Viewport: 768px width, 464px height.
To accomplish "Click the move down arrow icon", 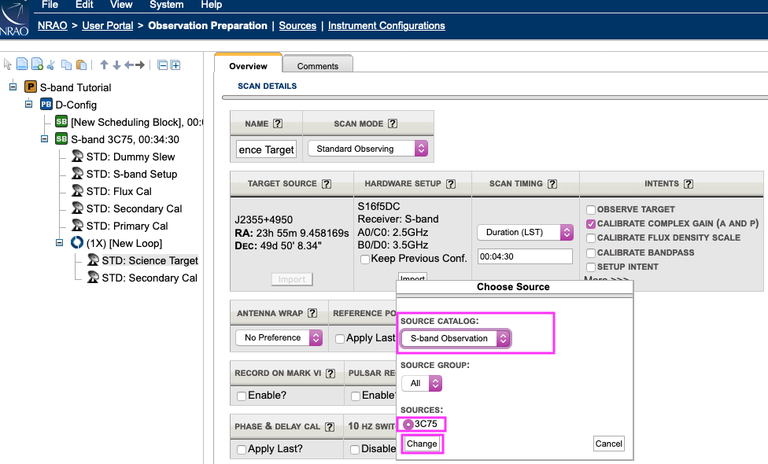I will click(x=117, y=65).
